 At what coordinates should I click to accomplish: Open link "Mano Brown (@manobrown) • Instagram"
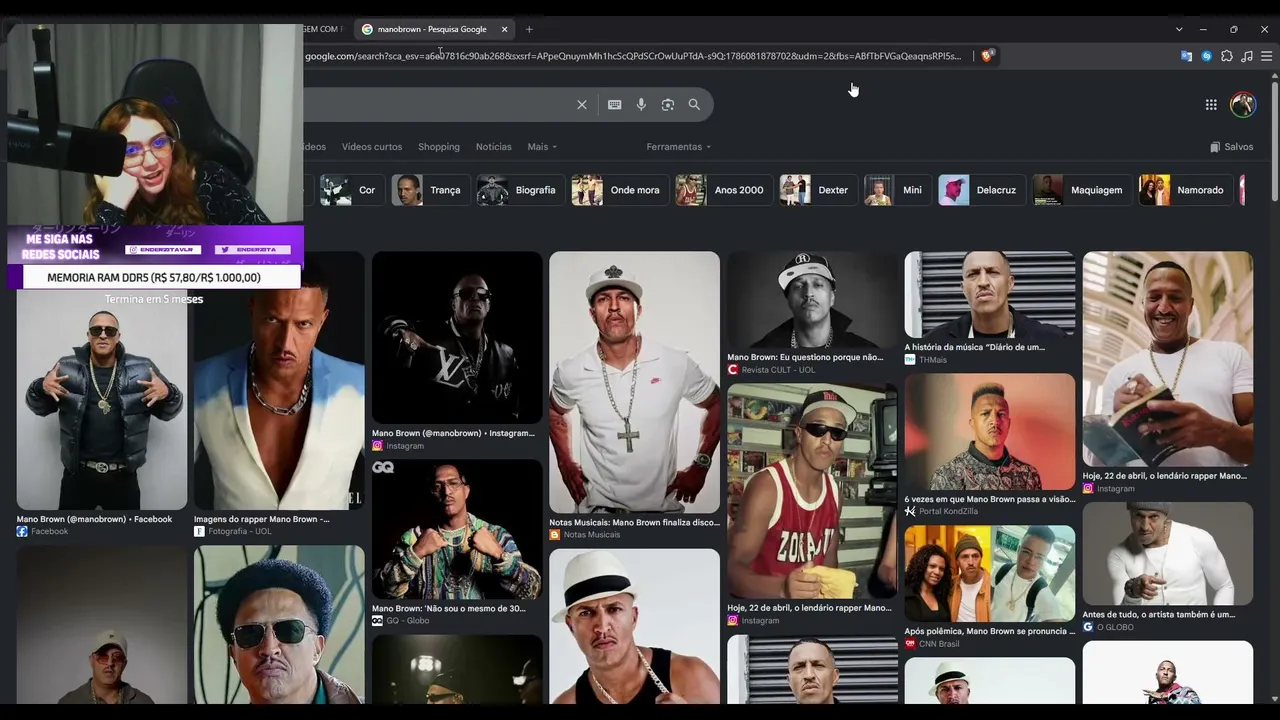[453, 434]
